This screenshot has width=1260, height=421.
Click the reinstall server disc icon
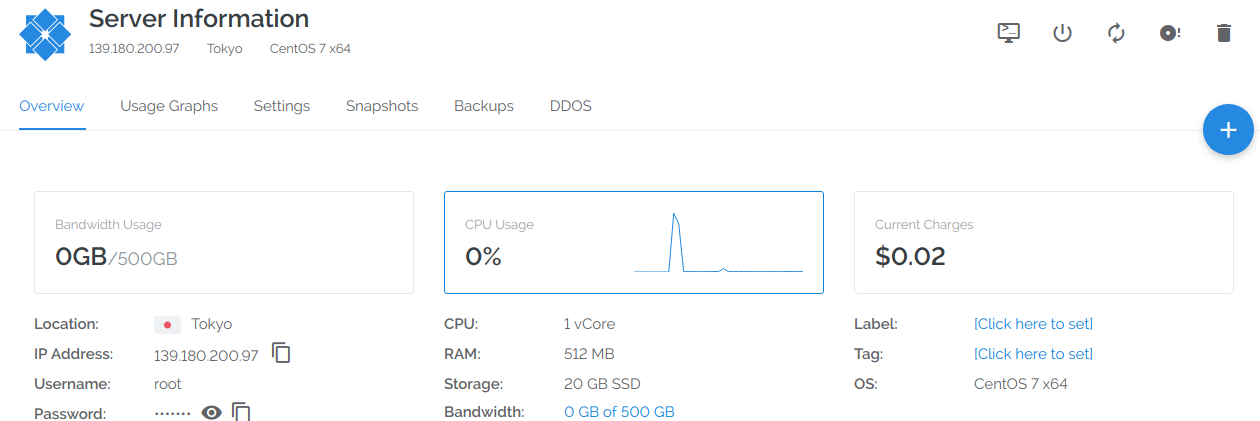pos(1170,33)
